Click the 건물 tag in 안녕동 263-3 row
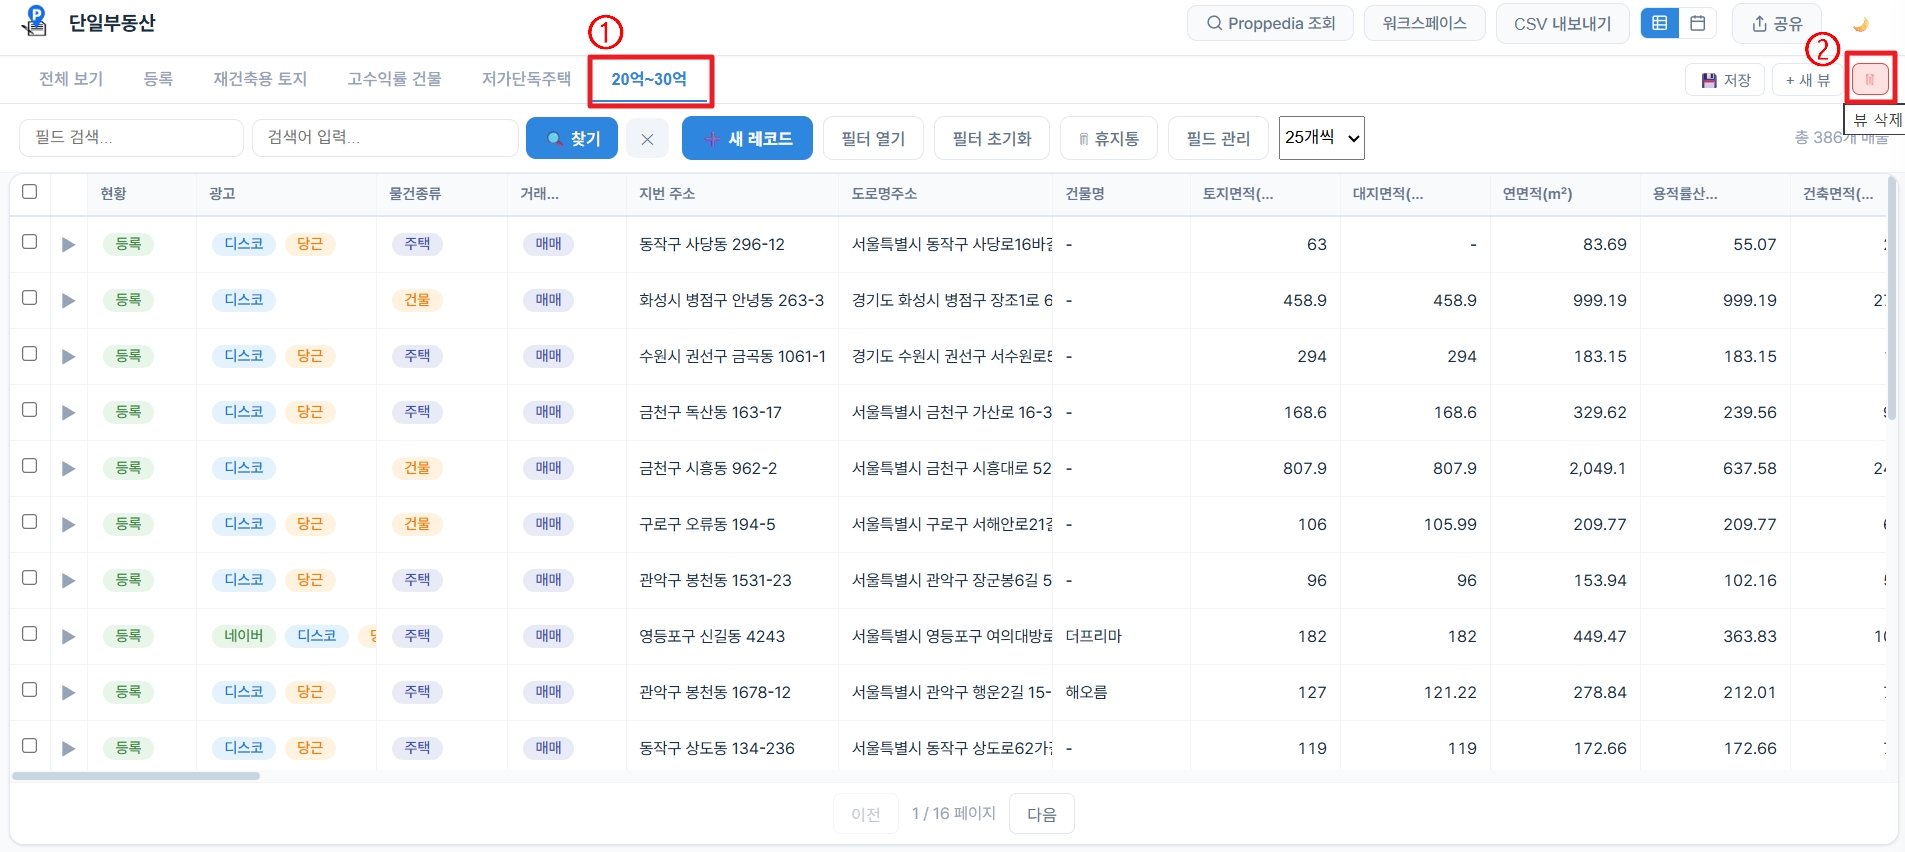 (x=417, y=300)
